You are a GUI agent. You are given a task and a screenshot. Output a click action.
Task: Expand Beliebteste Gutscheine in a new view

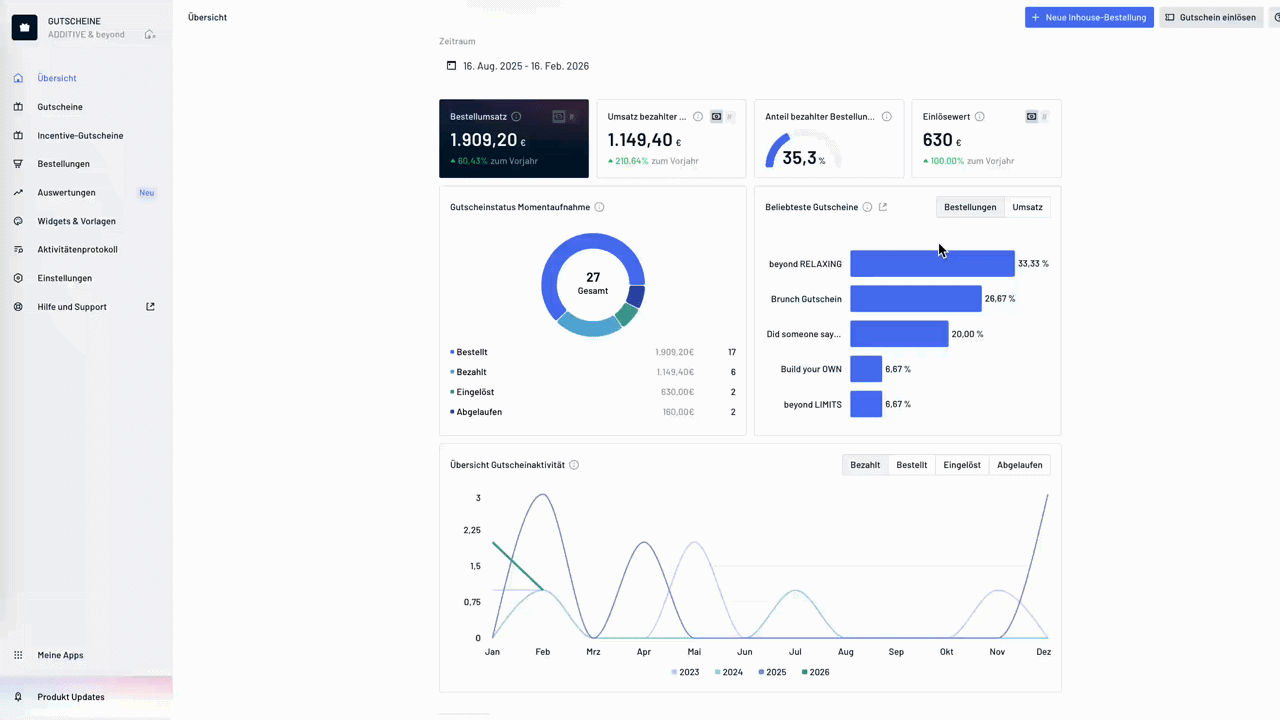click(883, 207)
